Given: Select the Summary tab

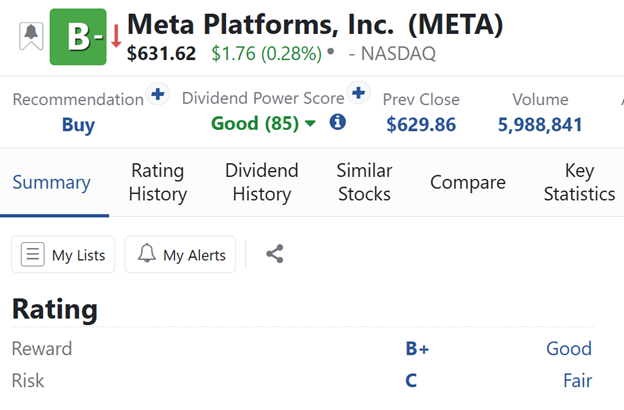Looking at the screenshot, I should click(51, 182).
